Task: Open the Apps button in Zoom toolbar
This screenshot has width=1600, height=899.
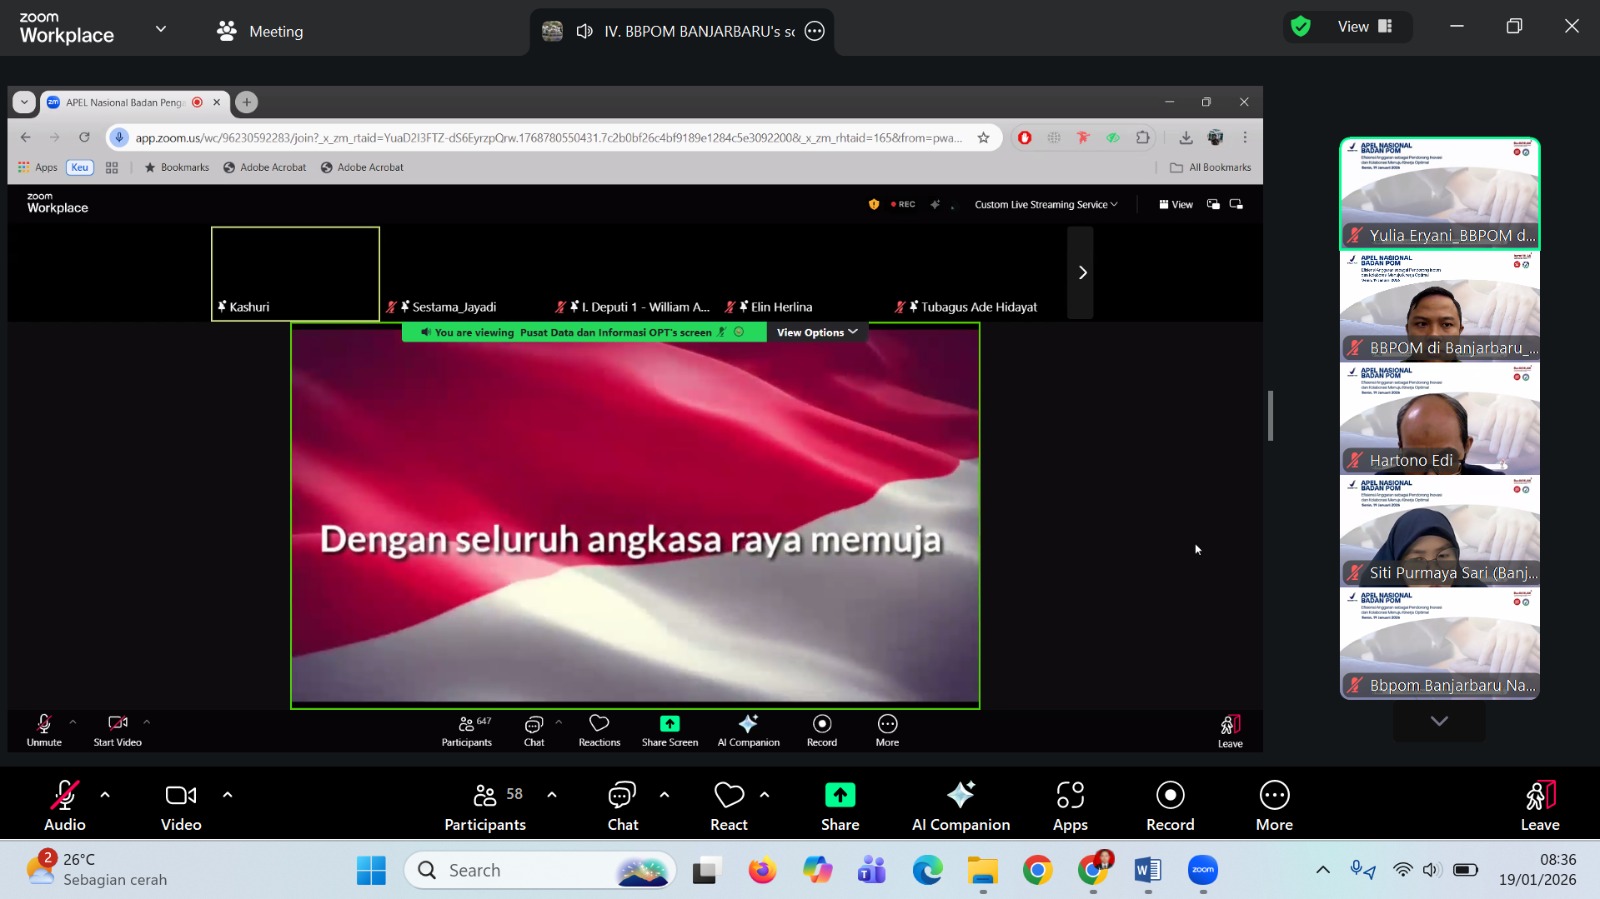Action: (x=1070, y=805)
